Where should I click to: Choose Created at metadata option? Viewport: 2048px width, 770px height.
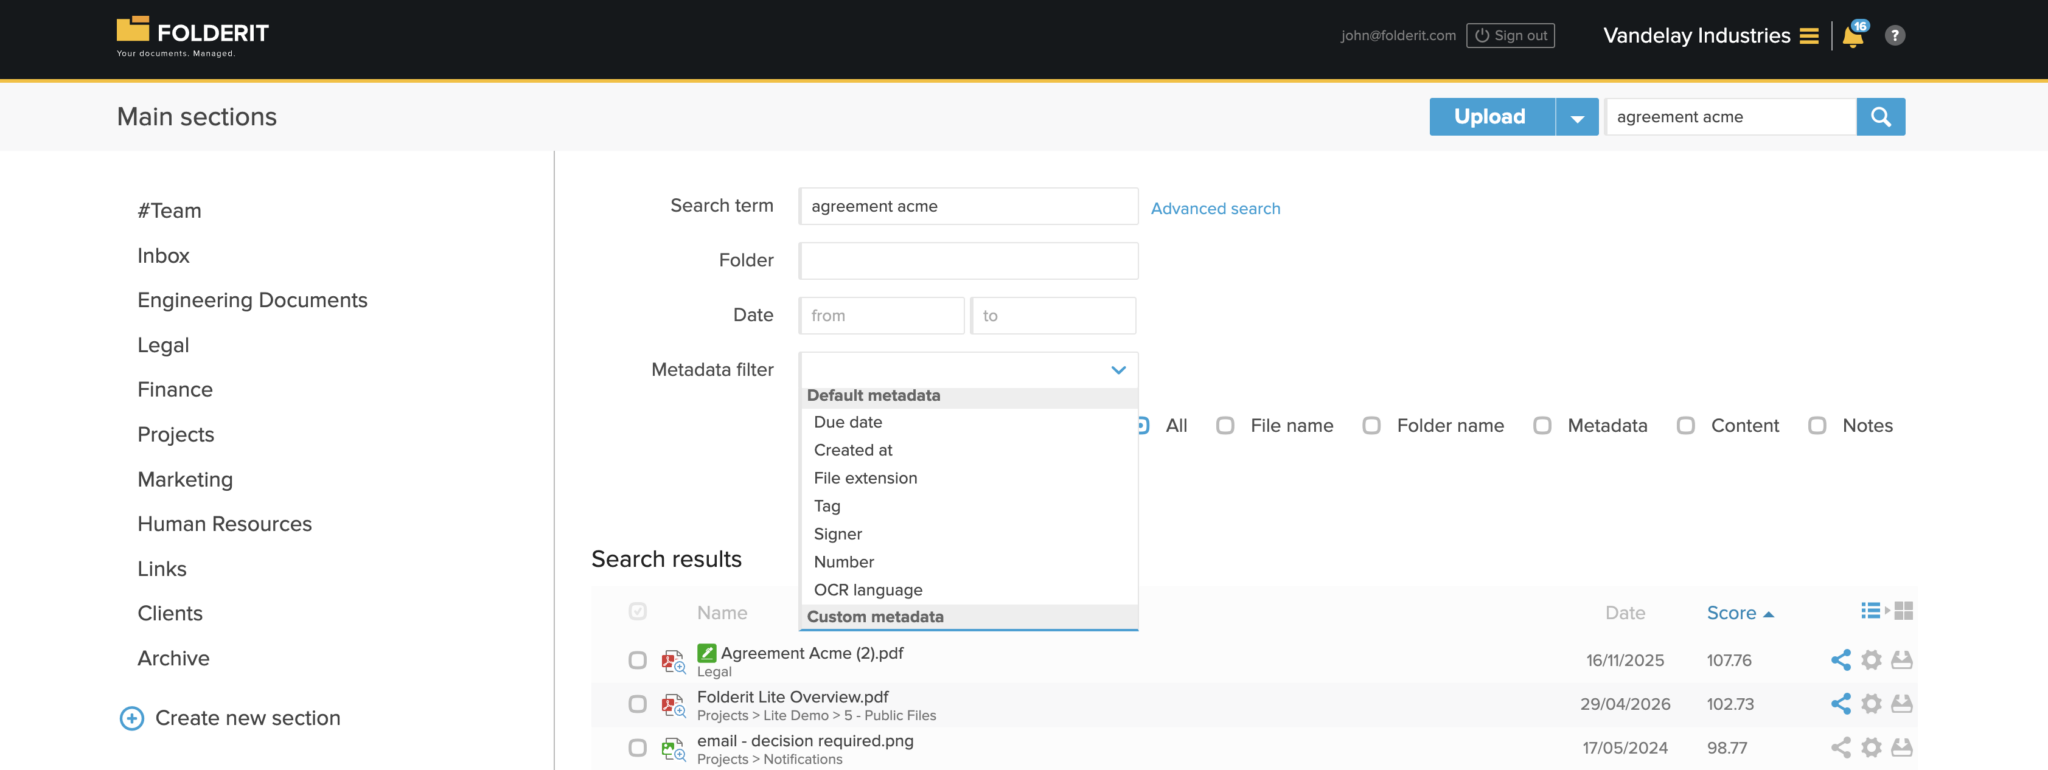click(x=853, y=450)
